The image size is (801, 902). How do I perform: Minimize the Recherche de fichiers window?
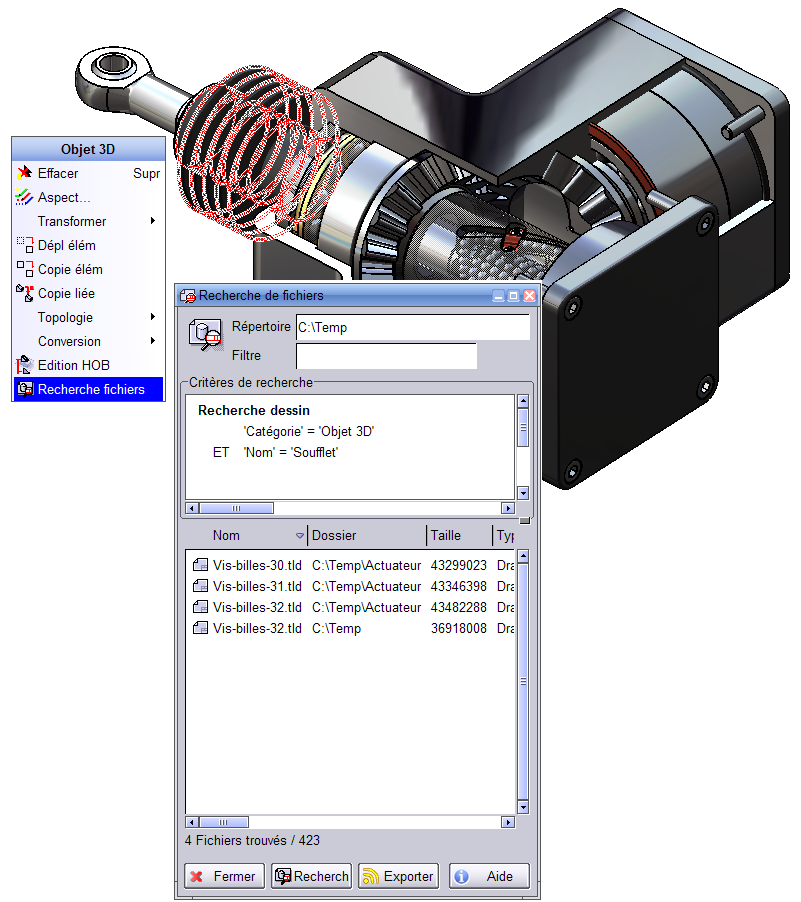click(x=498, y=296)
